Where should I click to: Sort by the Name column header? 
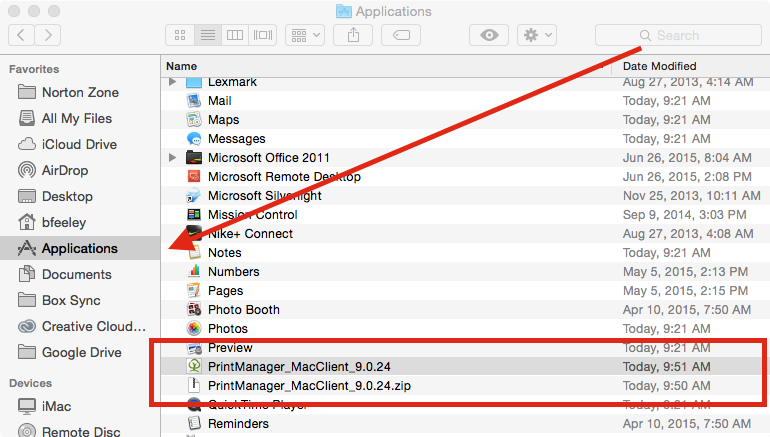tap(181, 66)
